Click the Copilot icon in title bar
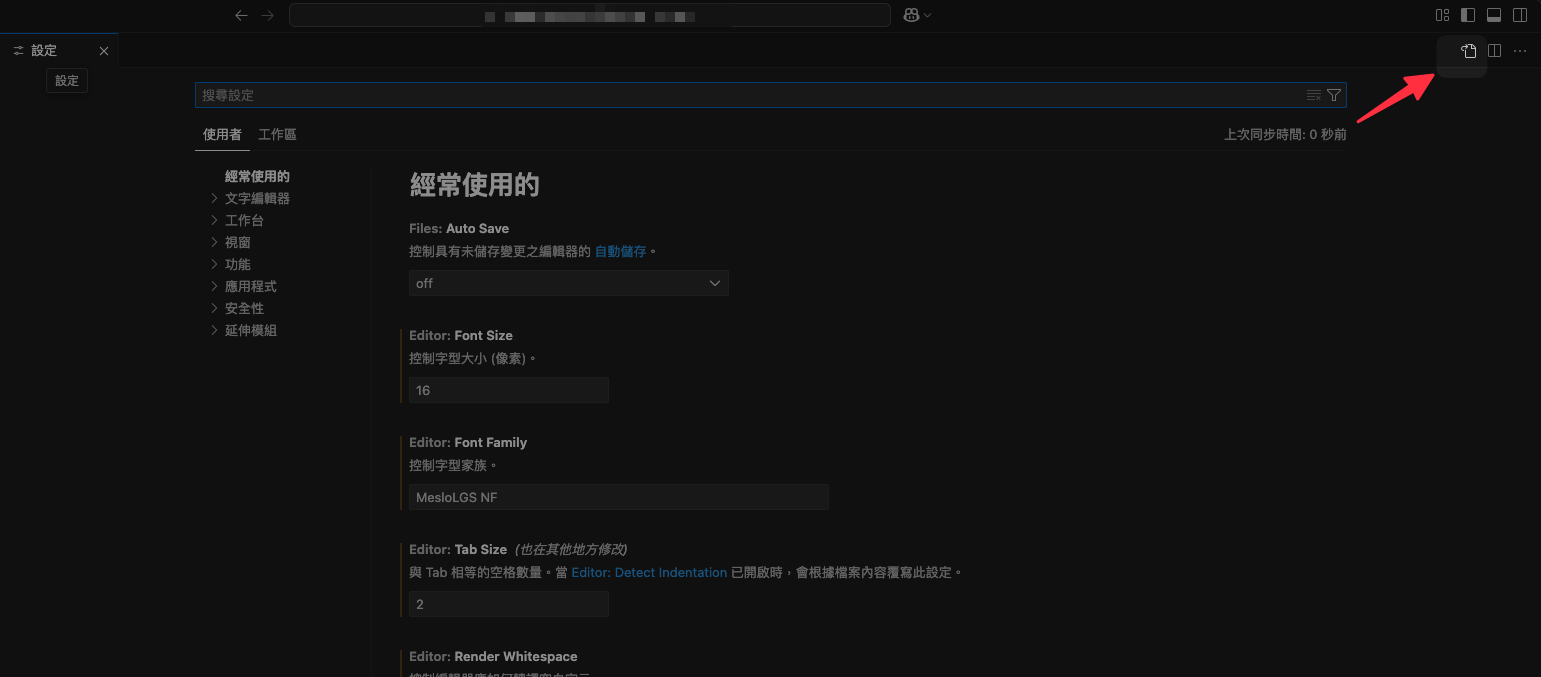Viewport: 1541px width, 677px height. [911, 15]
